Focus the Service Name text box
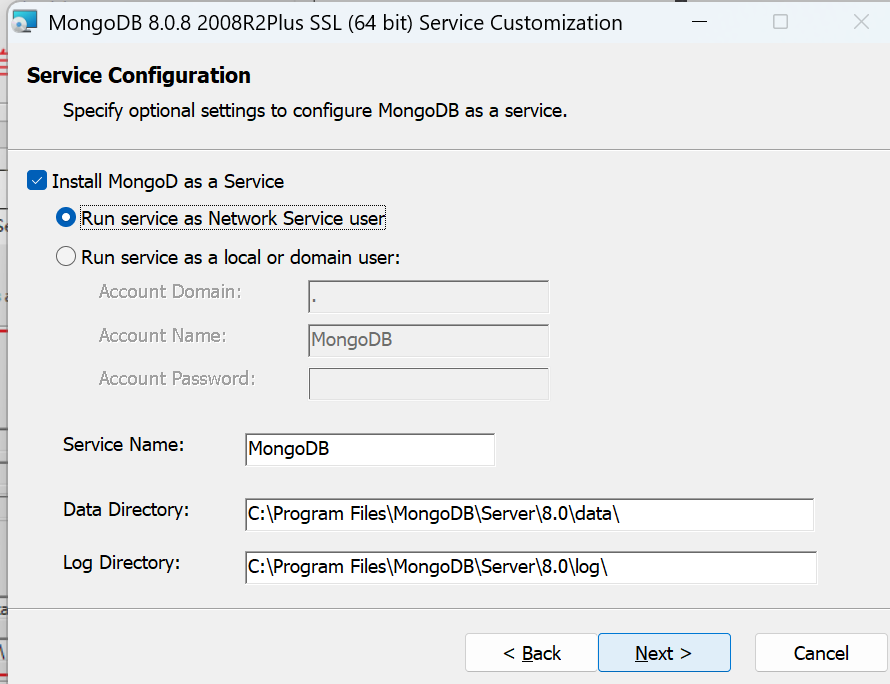This screenshot has width=890, height=684. click(370, 450)
